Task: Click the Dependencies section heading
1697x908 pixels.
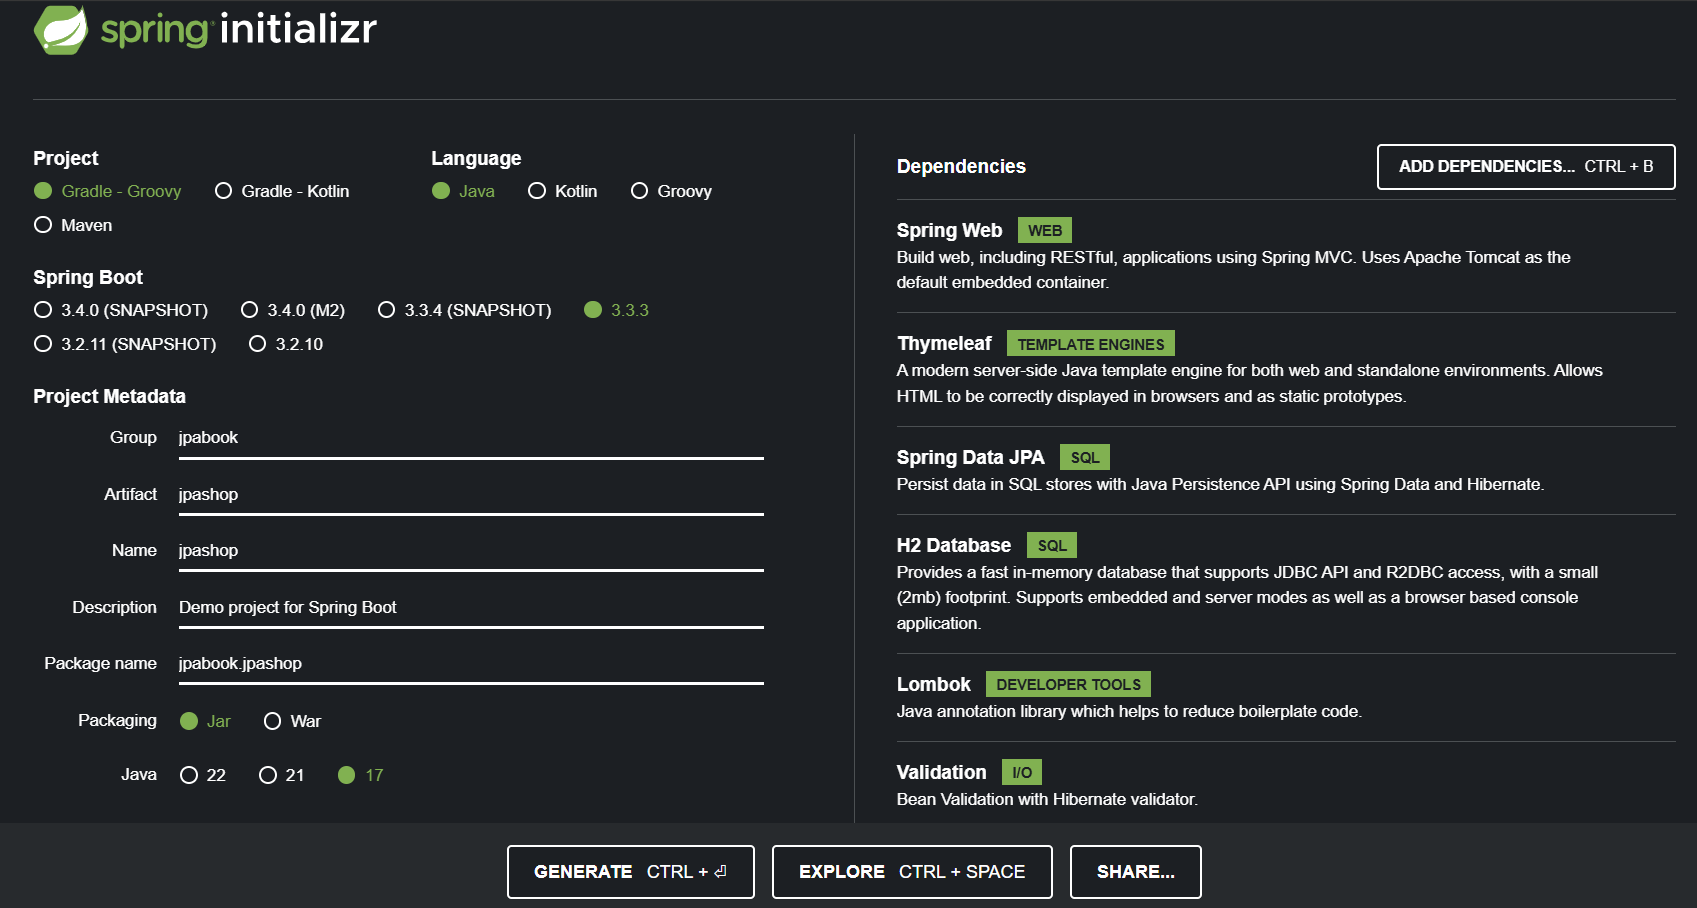Action: (x=961, y=167)
